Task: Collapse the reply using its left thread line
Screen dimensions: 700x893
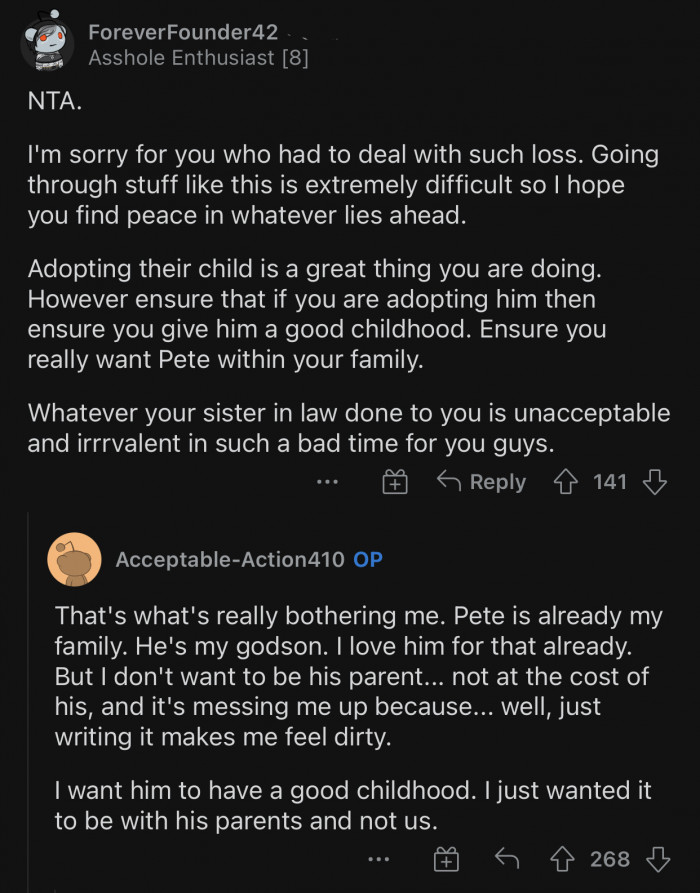Action: point(28,700)
